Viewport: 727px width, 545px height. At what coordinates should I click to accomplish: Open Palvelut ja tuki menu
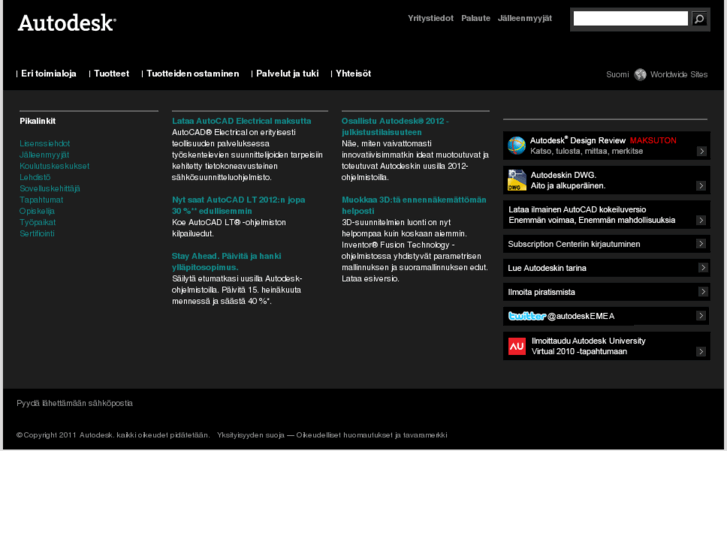[287, 74]
